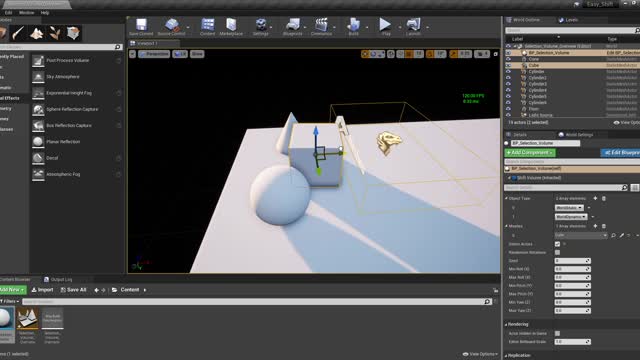Browse to mesh asset magnifier icon

(x=613, y=236)
